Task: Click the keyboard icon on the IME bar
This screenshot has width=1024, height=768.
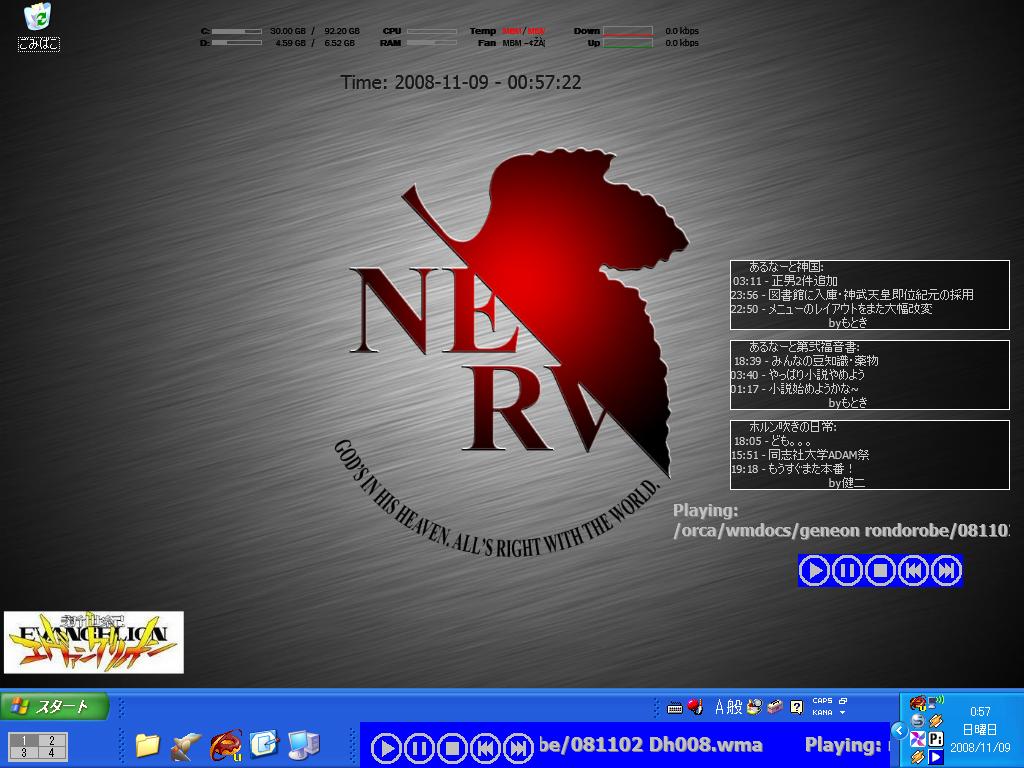Action: [675, 708]
